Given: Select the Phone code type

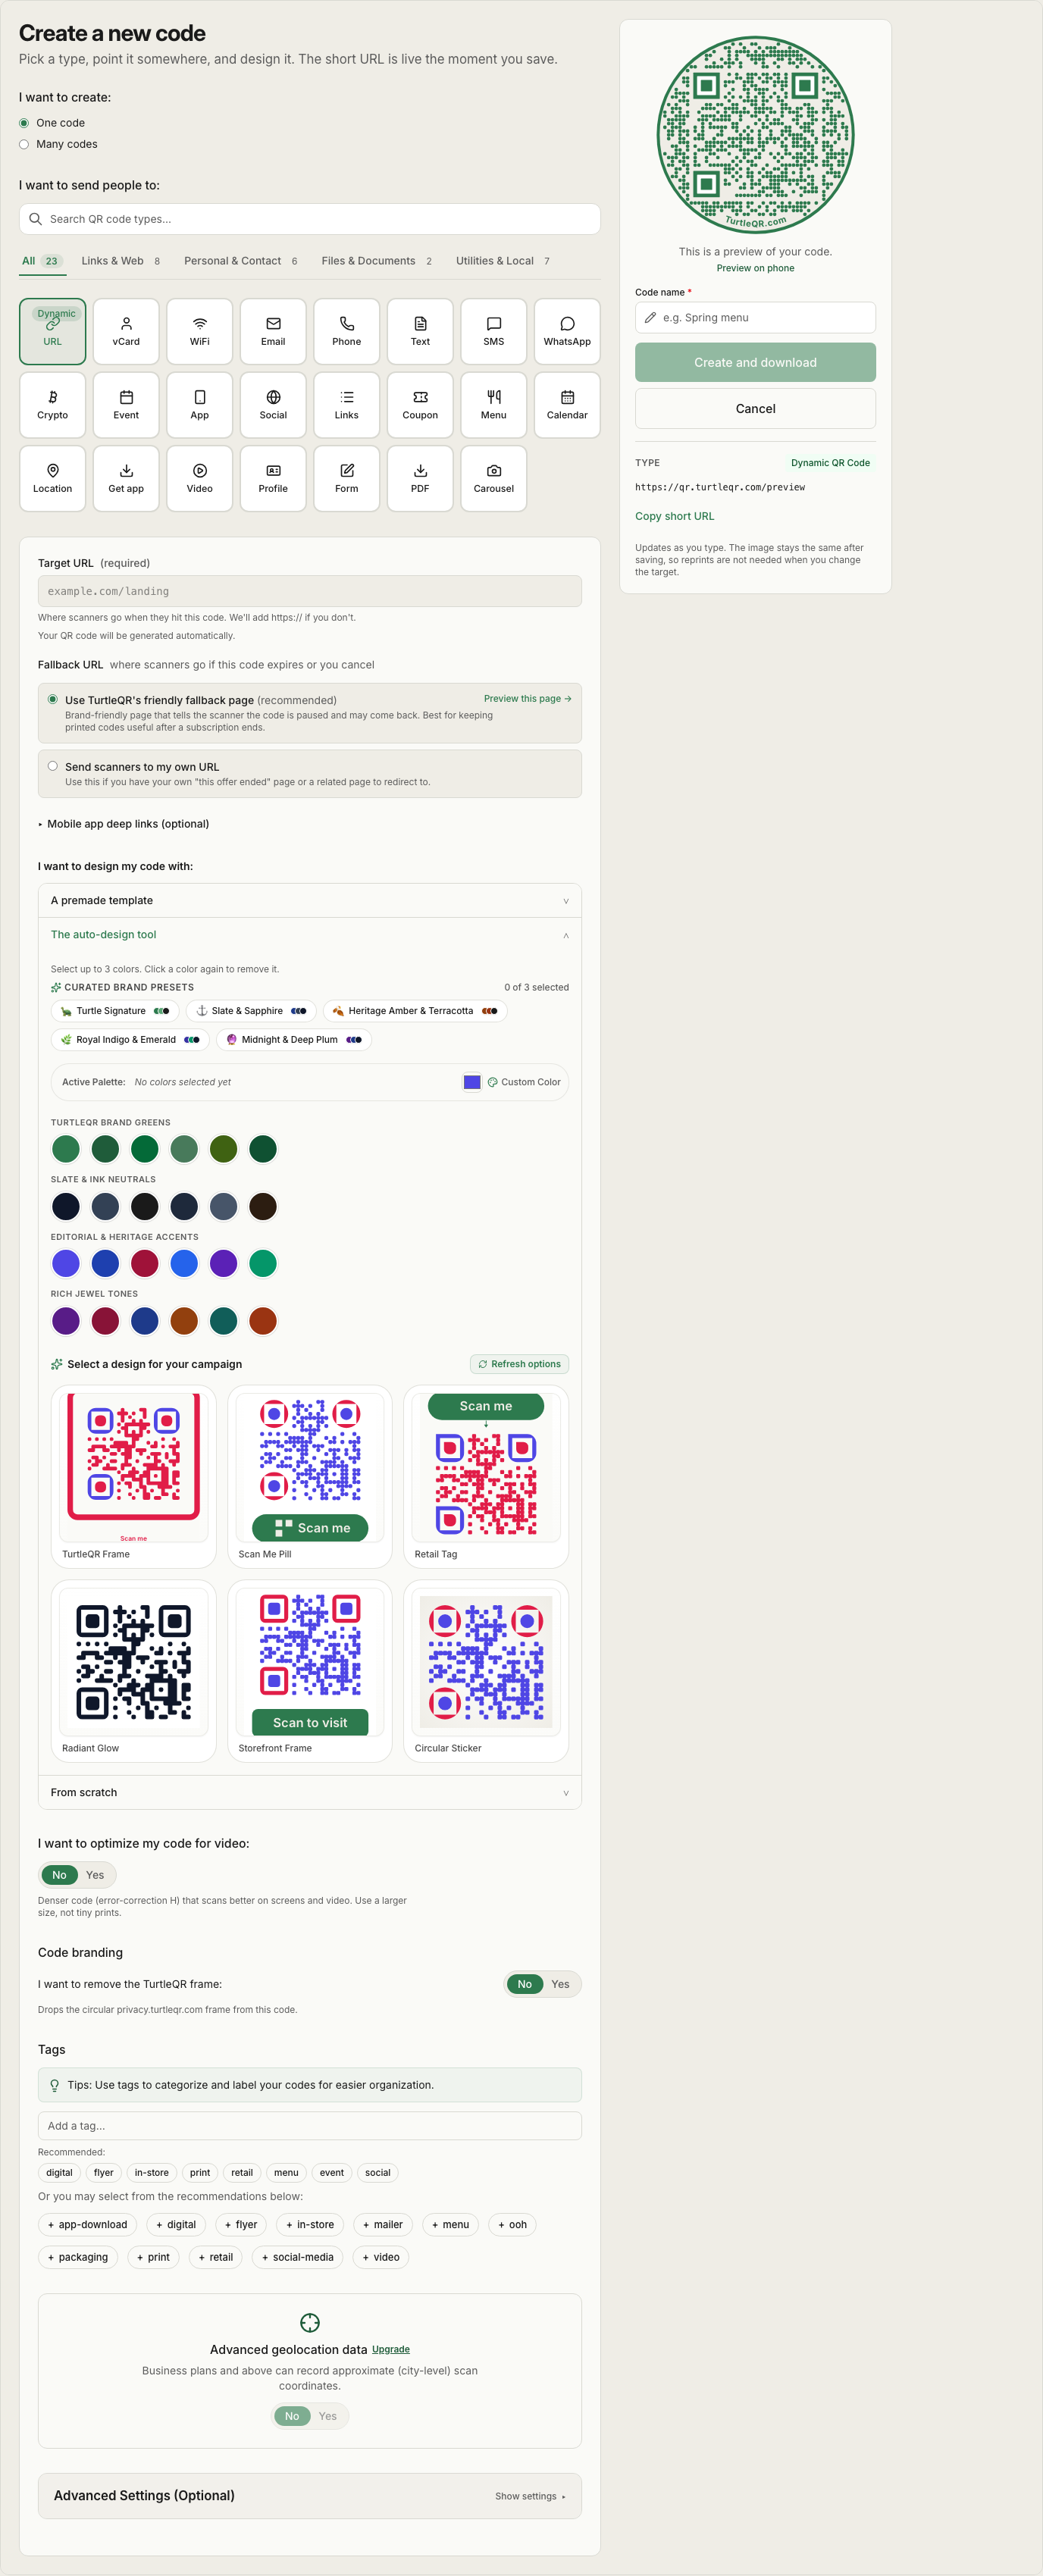Looking at the screenshot, I should coord(347,331).
